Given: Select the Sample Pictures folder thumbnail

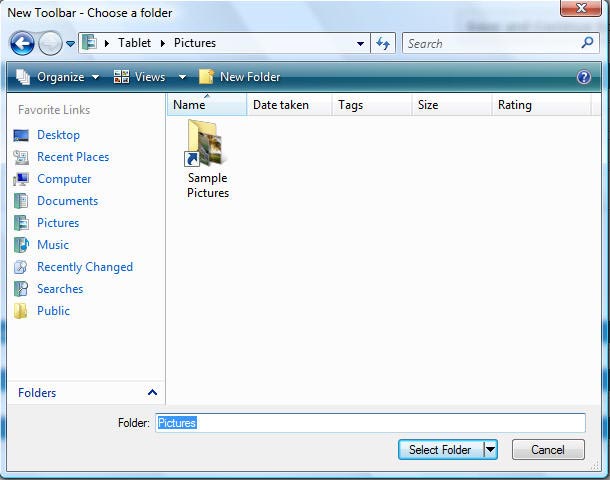Looking at the screenshot, I should point(205,143).
